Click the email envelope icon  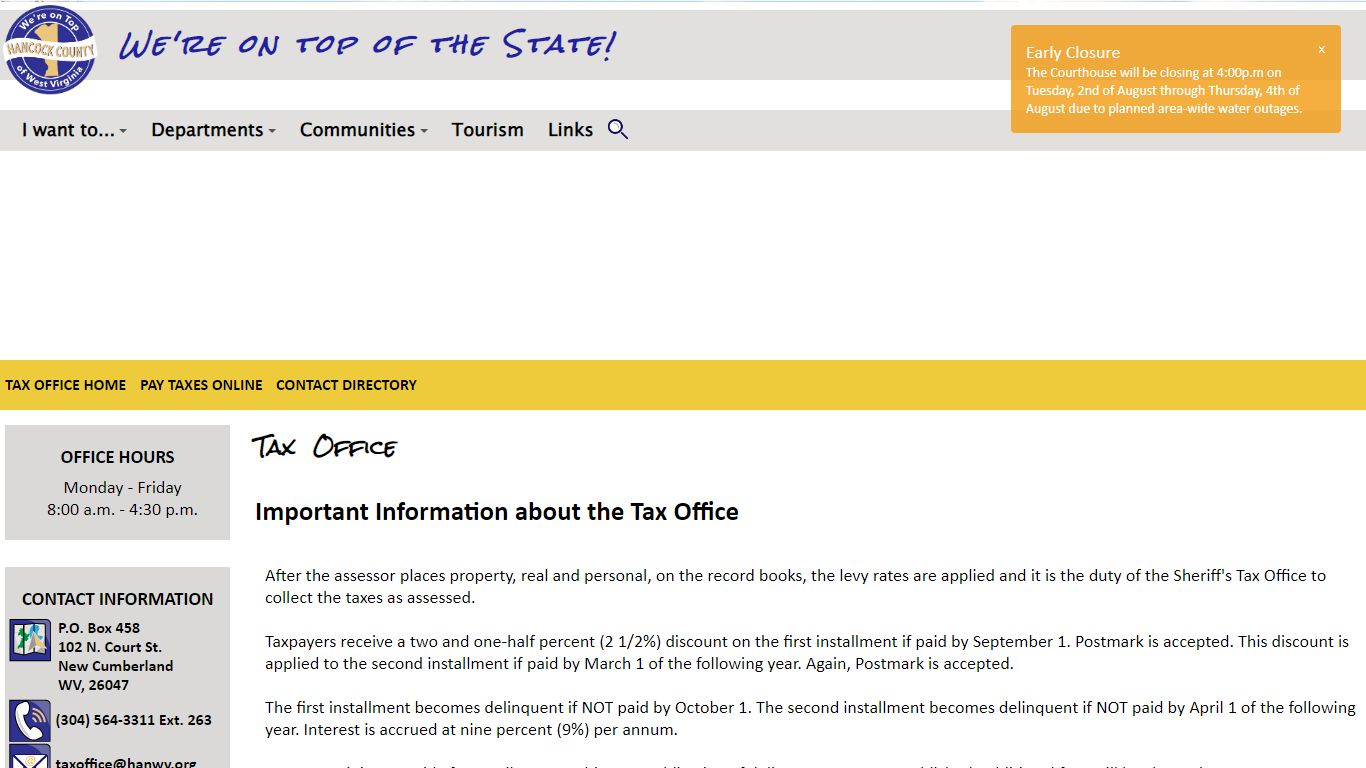(30, 758)
